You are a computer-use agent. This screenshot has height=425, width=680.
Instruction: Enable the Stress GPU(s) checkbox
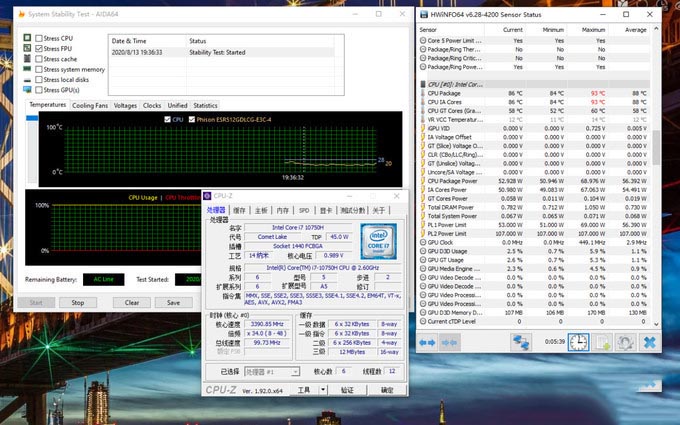(x=39, y=90)
